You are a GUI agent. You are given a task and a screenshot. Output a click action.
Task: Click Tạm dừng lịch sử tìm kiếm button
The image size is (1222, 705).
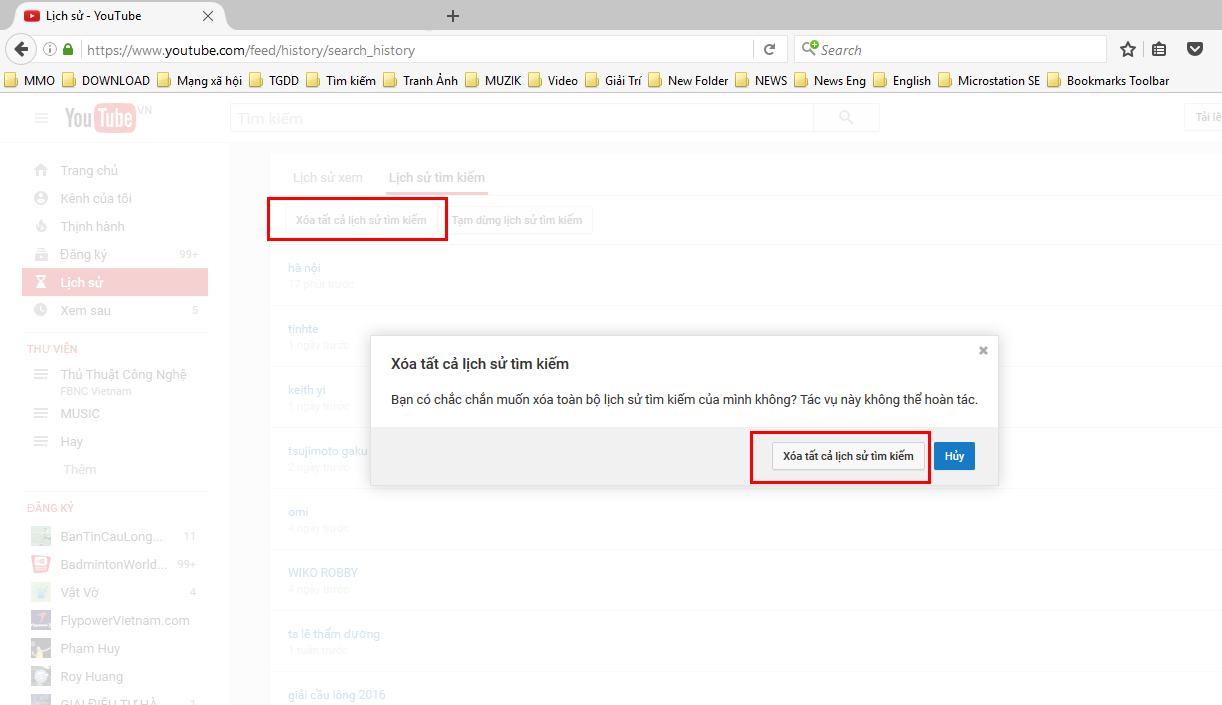point(517,220)
